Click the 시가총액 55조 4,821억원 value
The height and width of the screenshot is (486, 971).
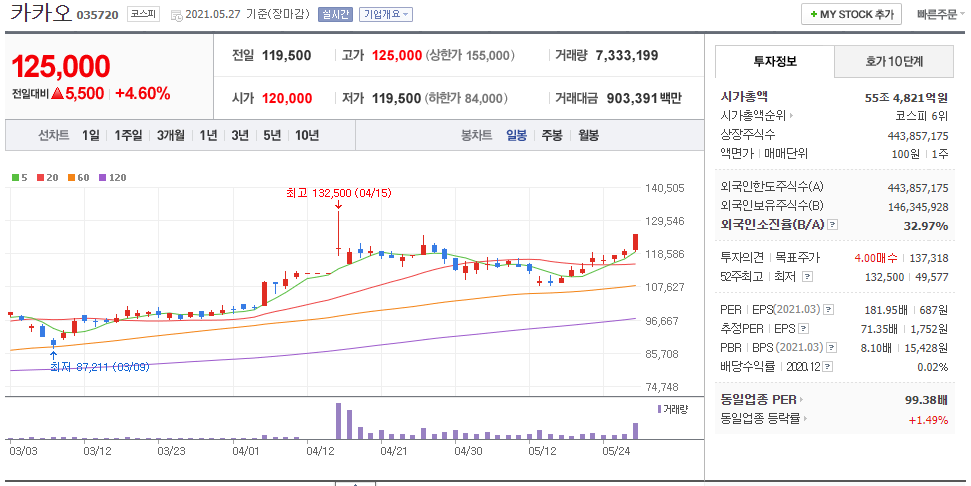906,97
